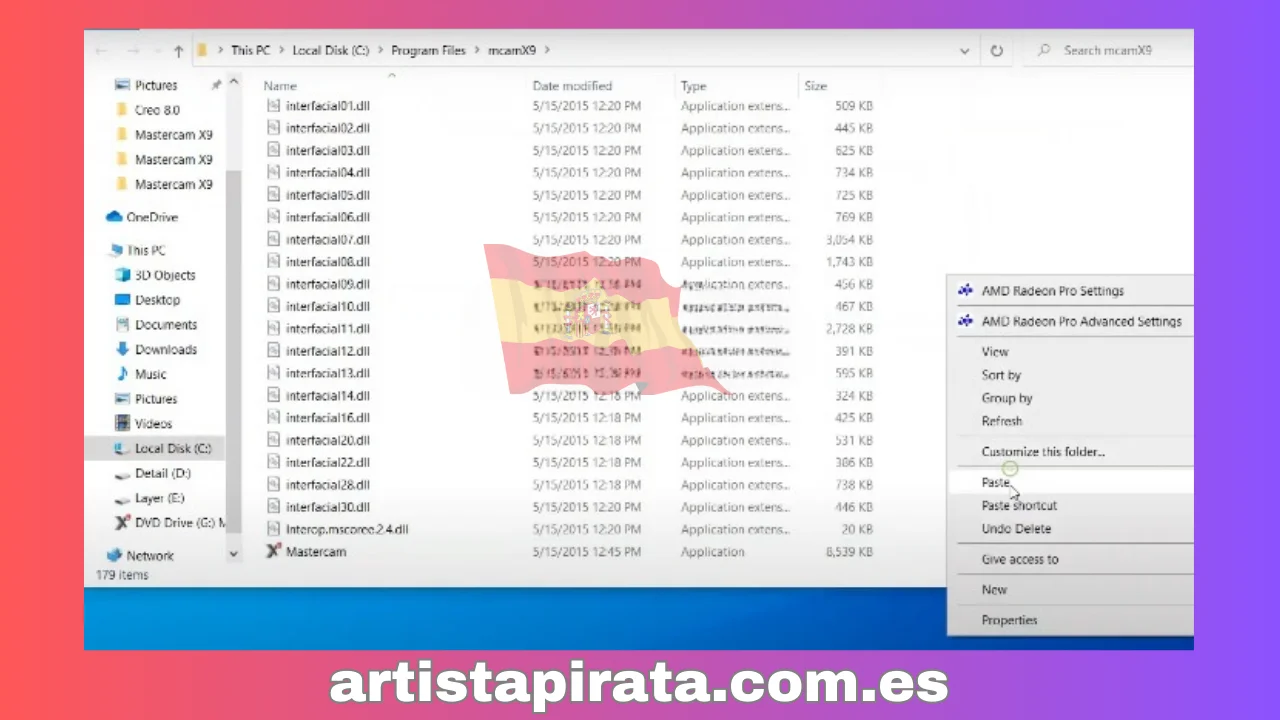Image resolution: width=1280 pixels, height=720 pixels.
Task: Select This PC in the navigation pane
Action: [136, 250]
